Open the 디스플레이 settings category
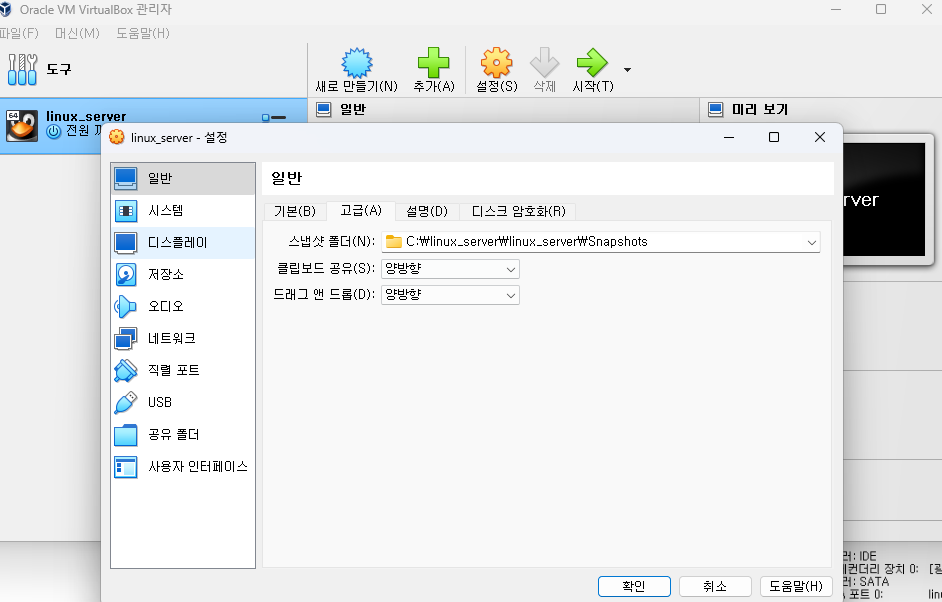The height and width of the screenshot is (602, 942). (183, 243)
